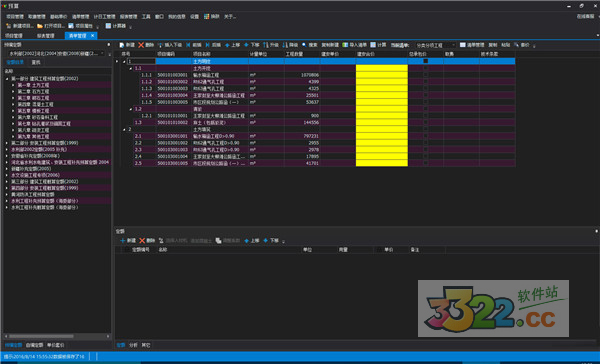Screen dimensions: 600x364
Task: Click the 打开项目 folder icon
Action: coord(40,26)
